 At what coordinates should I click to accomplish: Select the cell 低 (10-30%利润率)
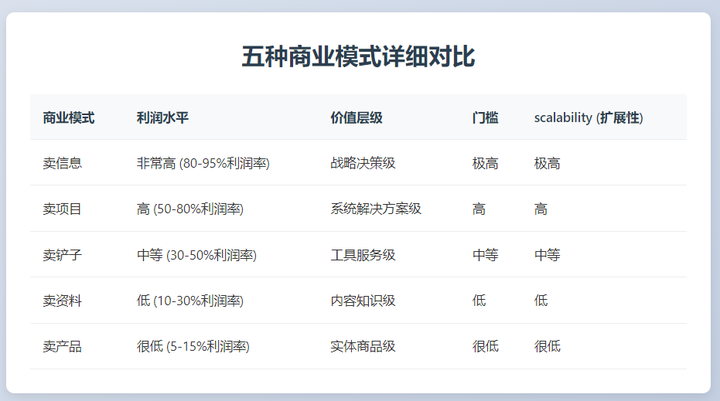click(190, 300)
